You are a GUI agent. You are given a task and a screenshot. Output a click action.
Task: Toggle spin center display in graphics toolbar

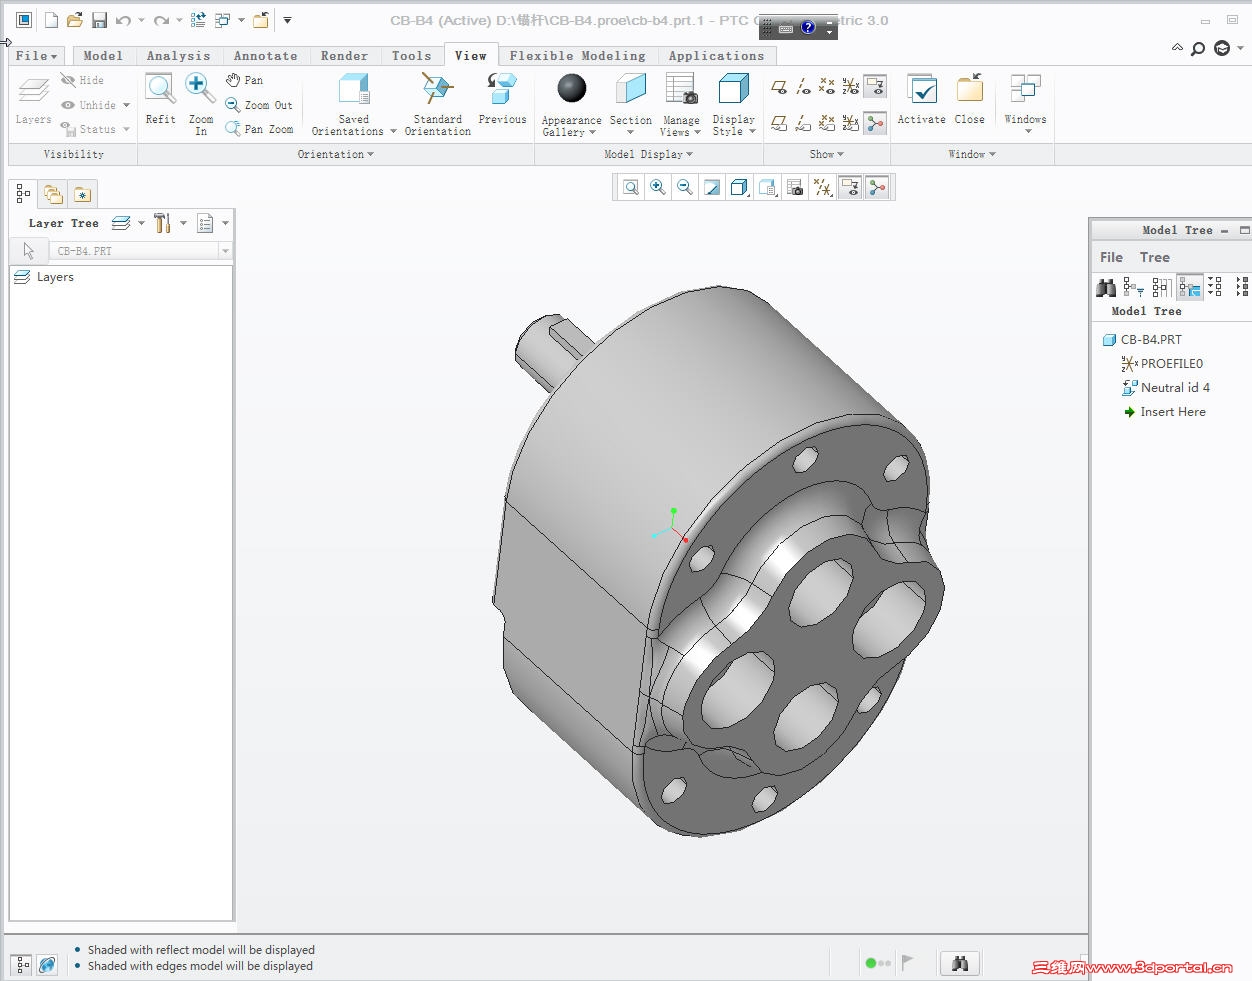[877, 187]
